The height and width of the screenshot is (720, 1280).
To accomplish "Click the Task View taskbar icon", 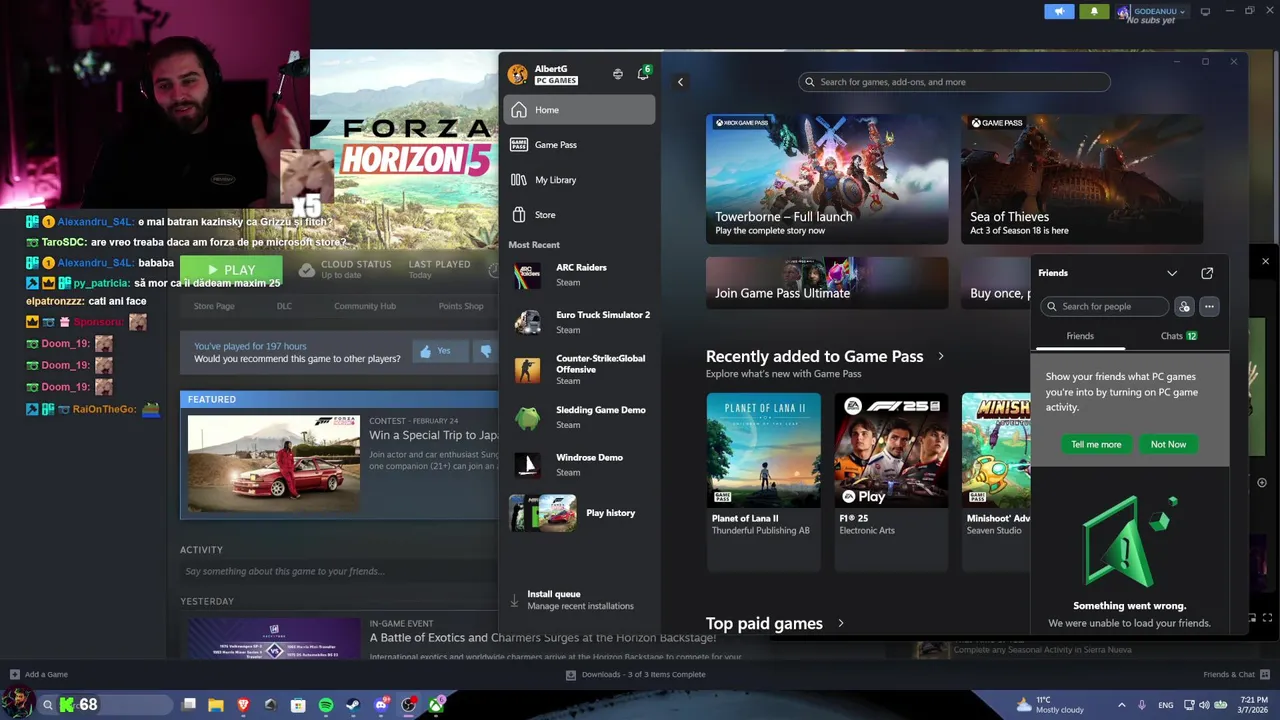I will pyautogui.click(x=189, y=705).
